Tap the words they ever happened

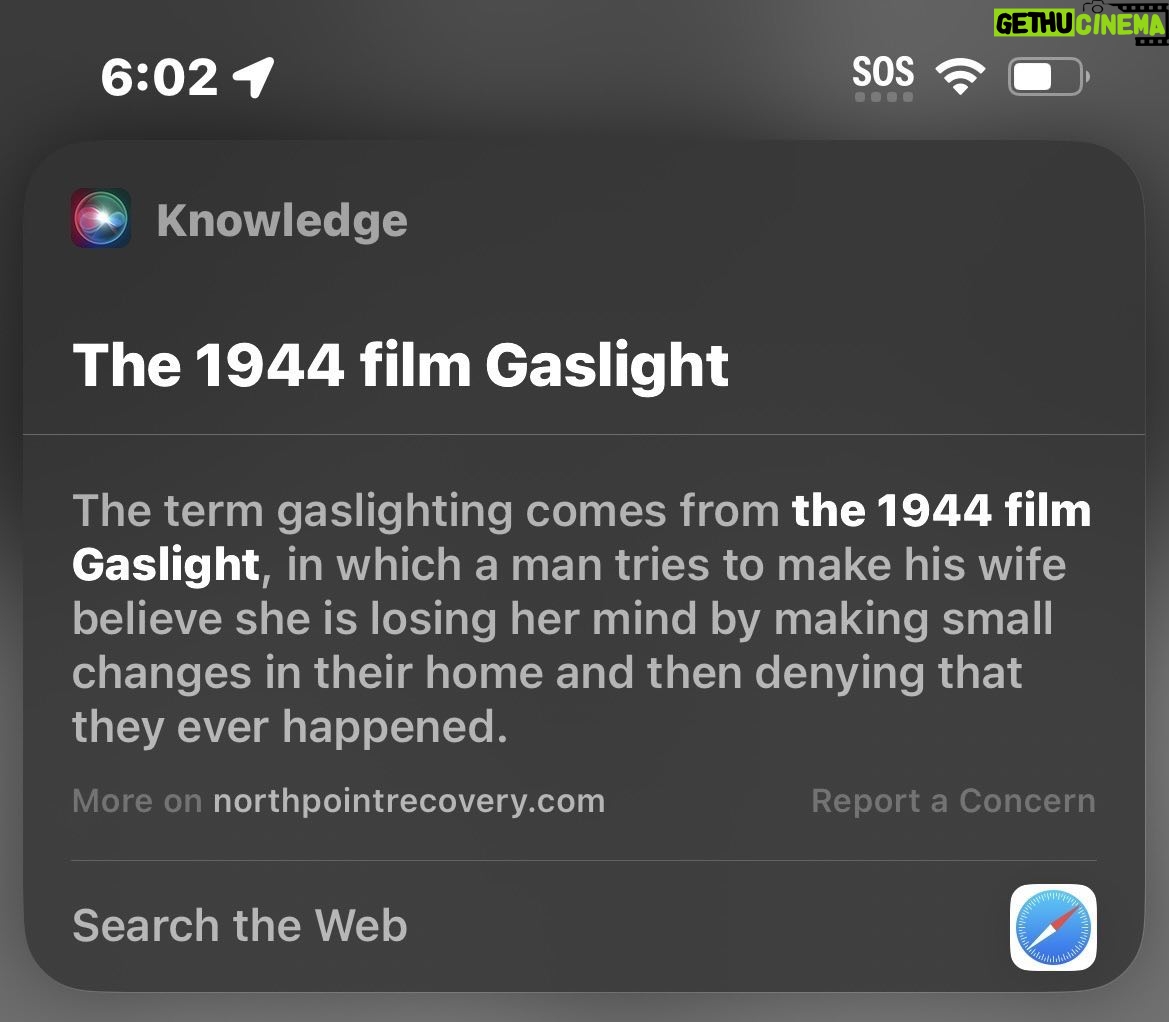coord(290,727)
